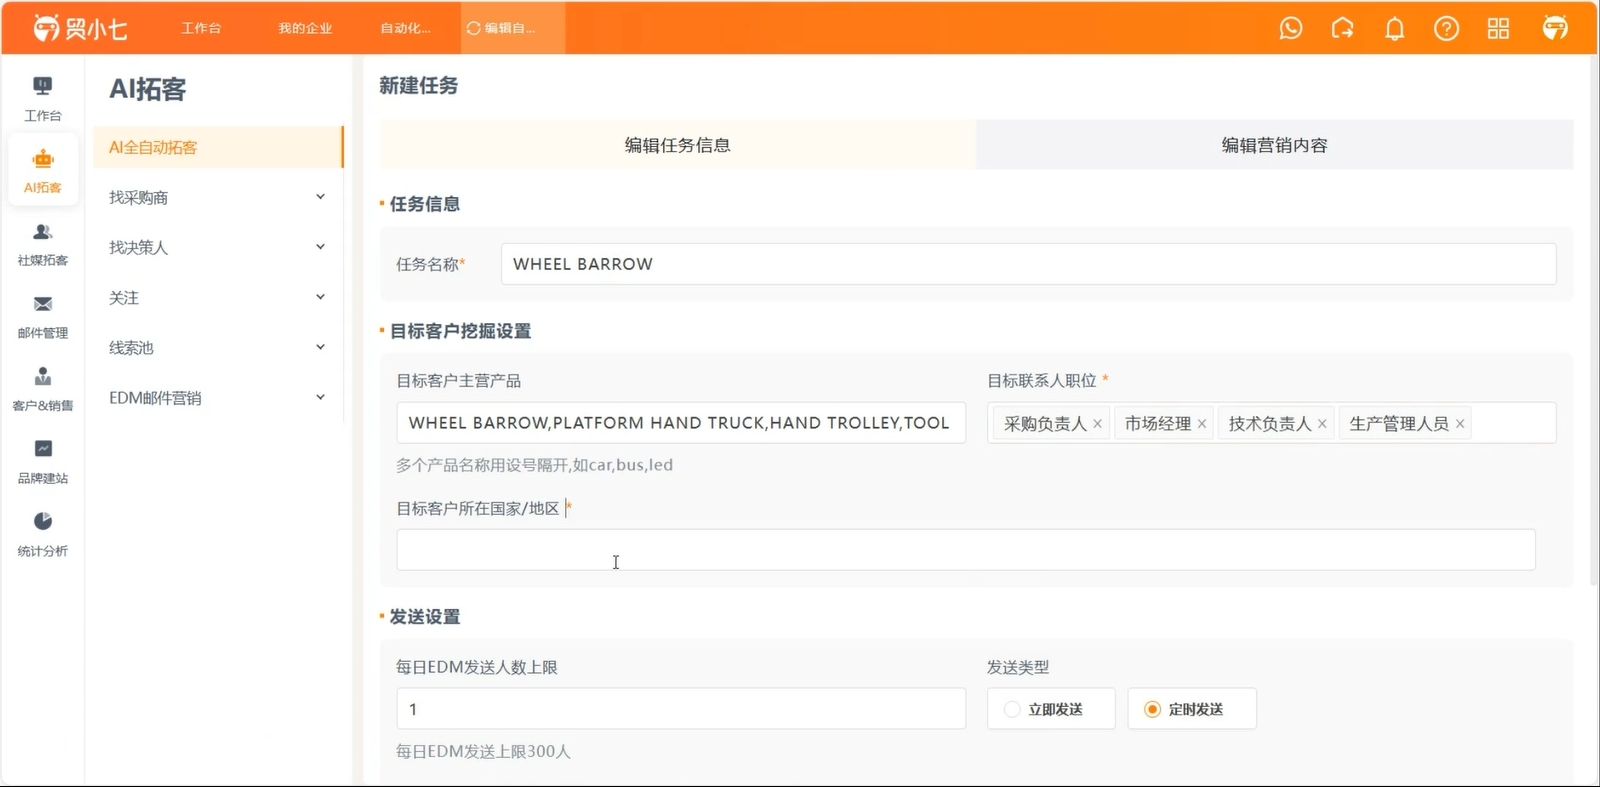
Task: Click the 每日EDM发送人数上限 field
Action: coord(681,709)
